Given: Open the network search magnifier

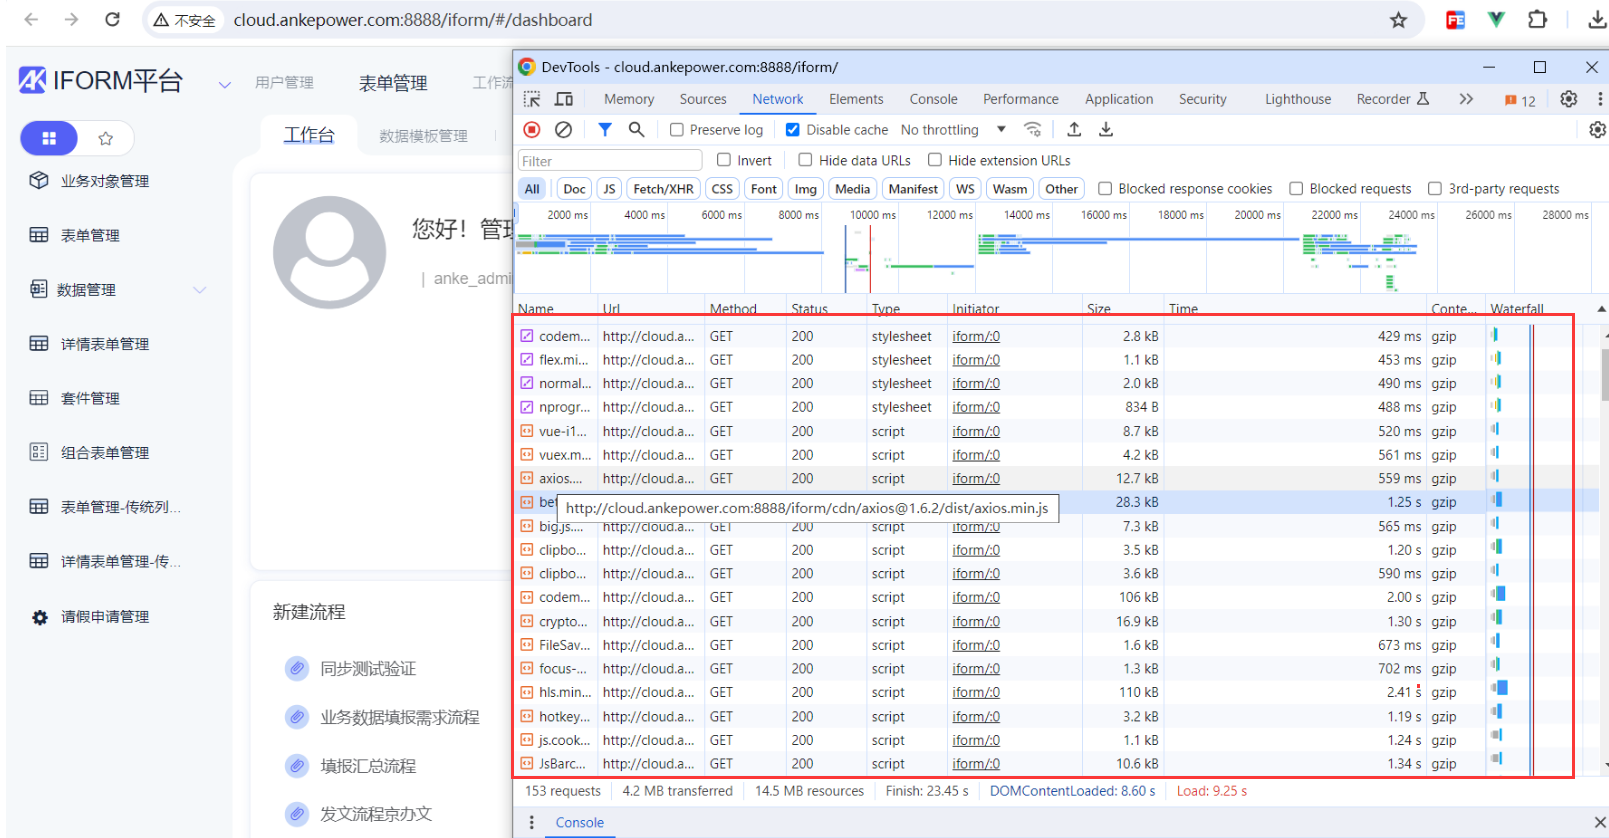Looking at the screenshot, I should (636, 129).
